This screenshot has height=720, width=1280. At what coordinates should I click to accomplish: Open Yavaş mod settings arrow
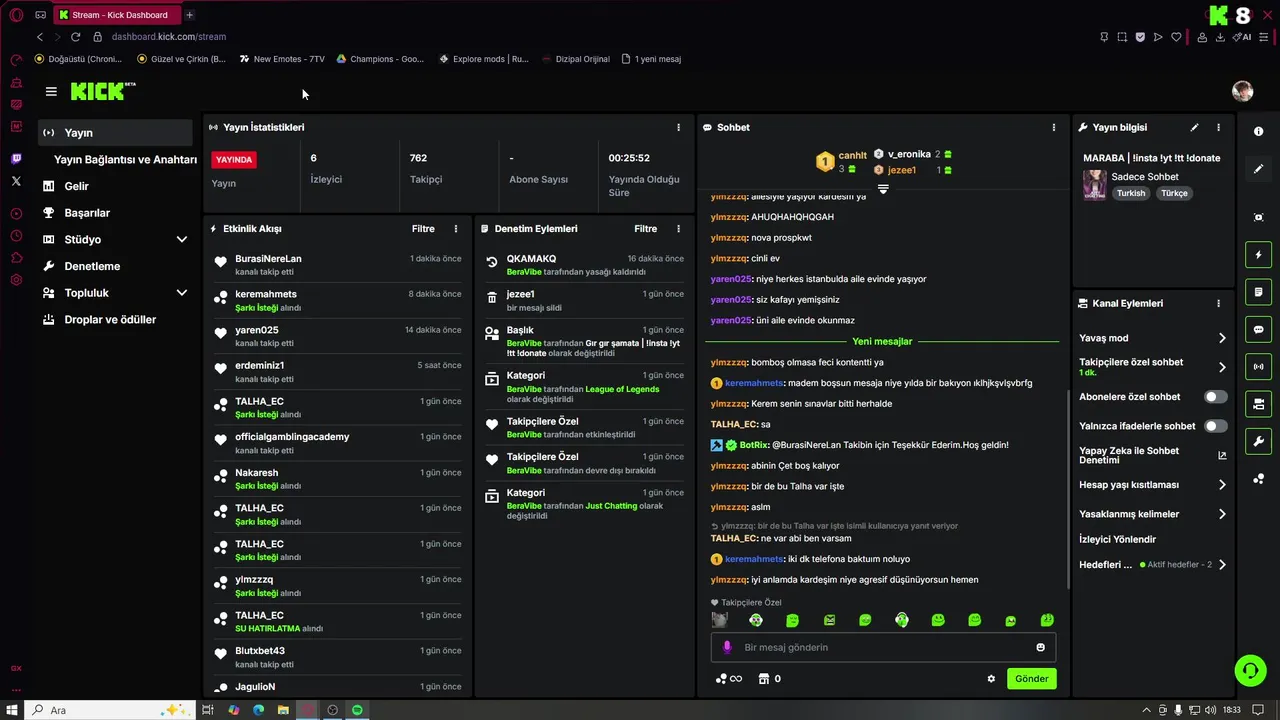pos(1222,338)
